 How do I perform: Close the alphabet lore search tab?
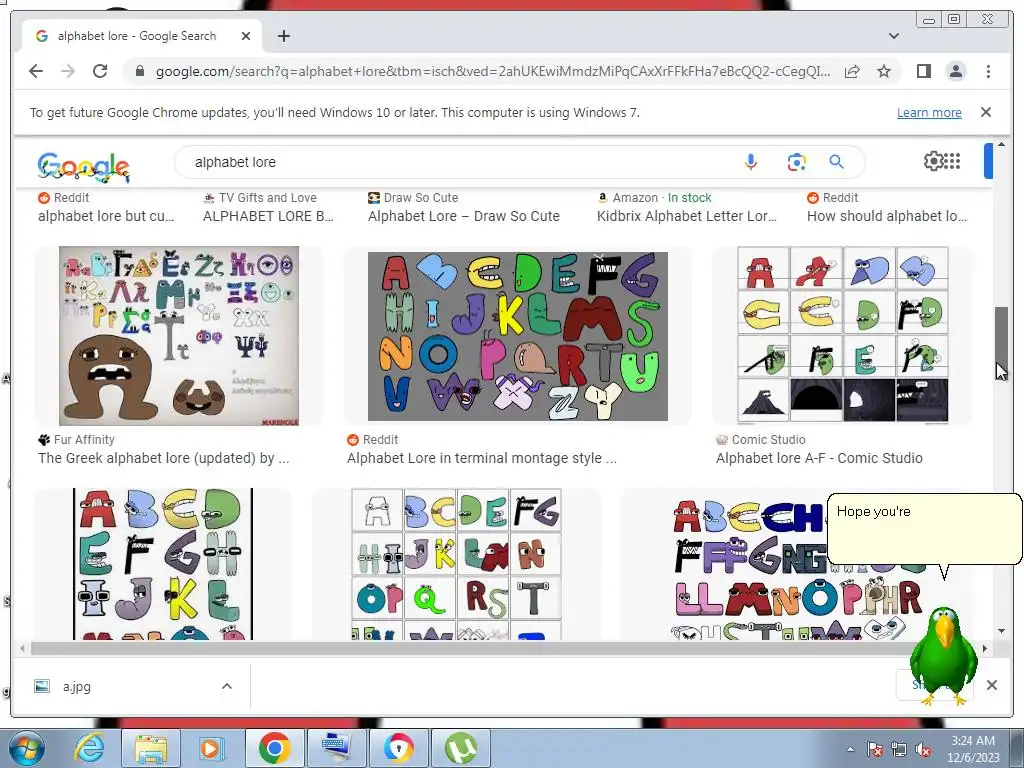246,36
